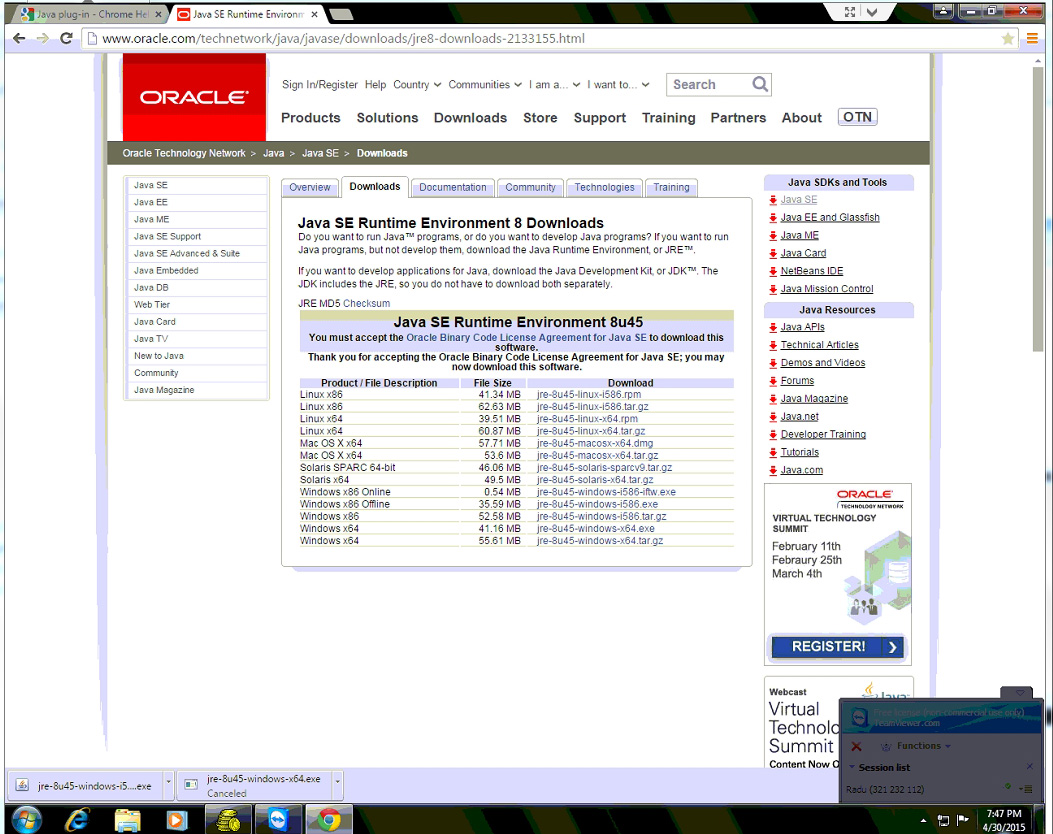Open File Explorer from taskbar

tap(127, 820)
